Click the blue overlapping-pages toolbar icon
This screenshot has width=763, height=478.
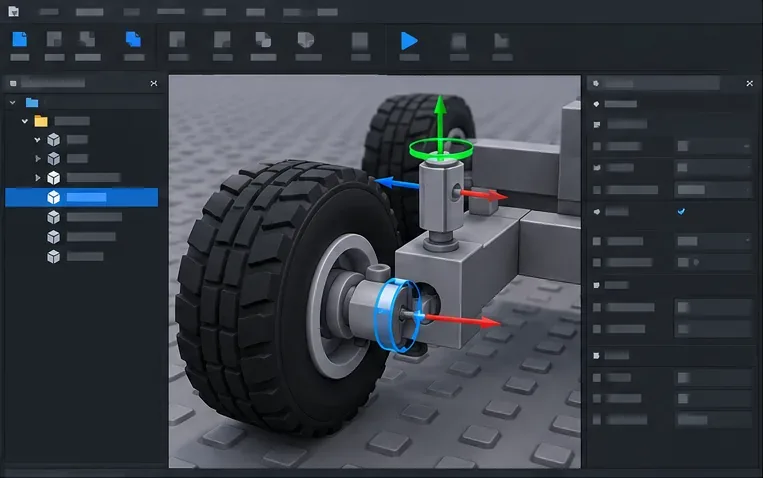(133, 39)
